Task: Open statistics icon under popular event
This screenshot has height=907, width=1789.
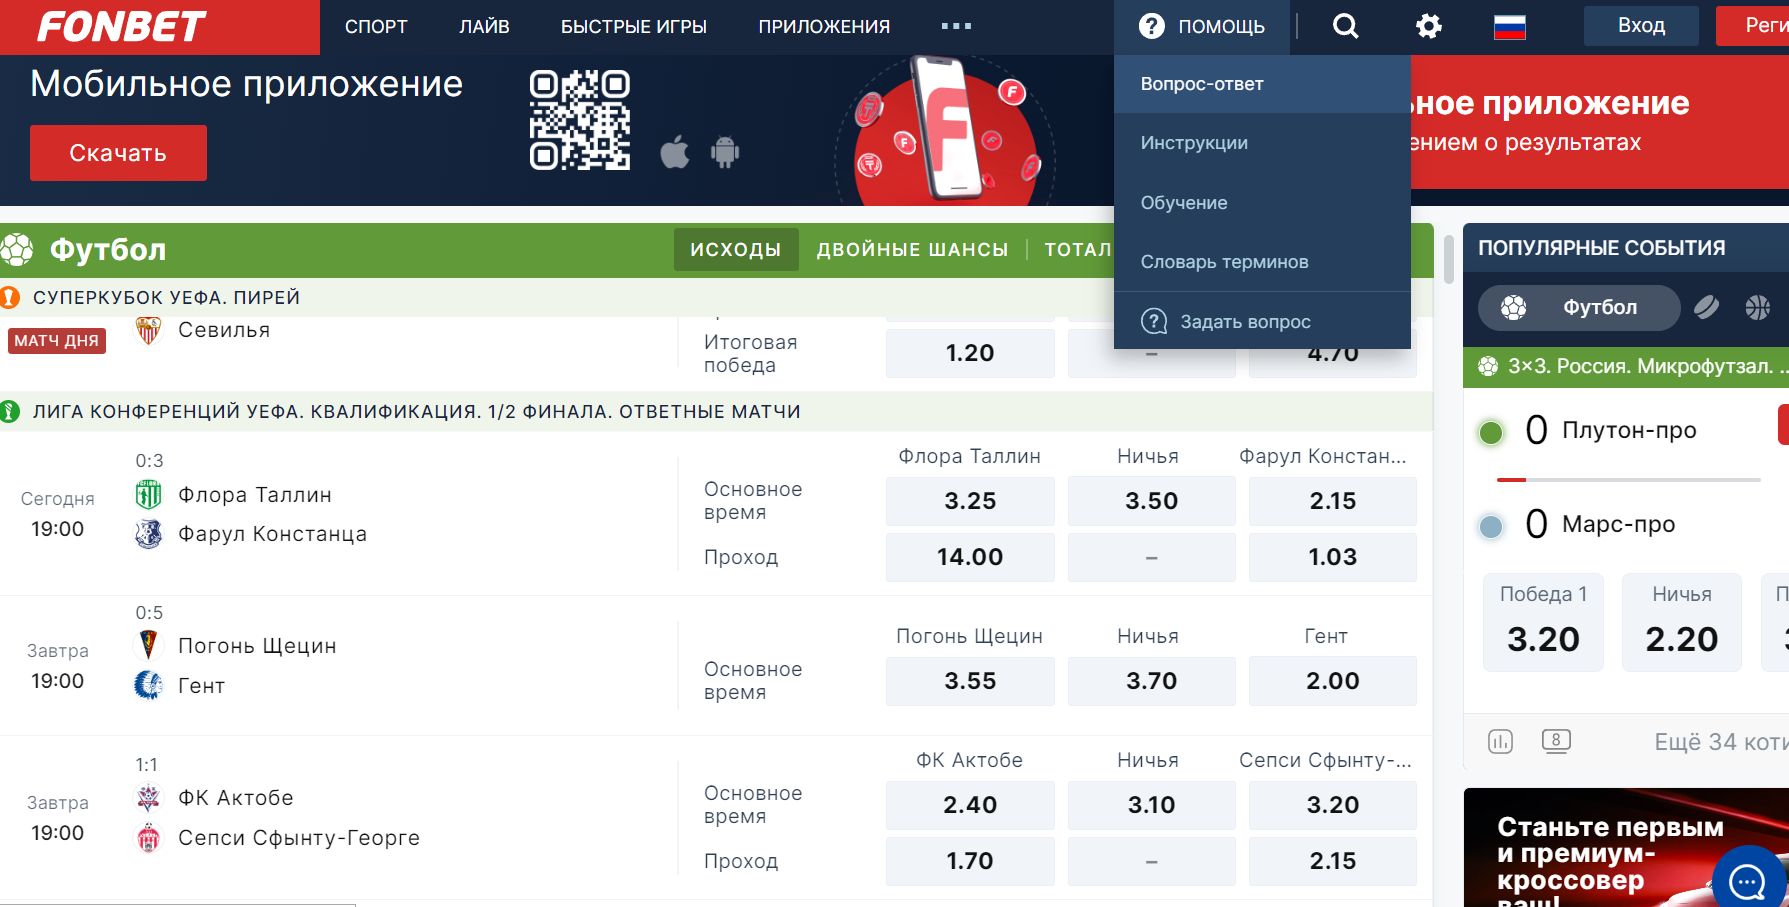Action: (1500, 741)
